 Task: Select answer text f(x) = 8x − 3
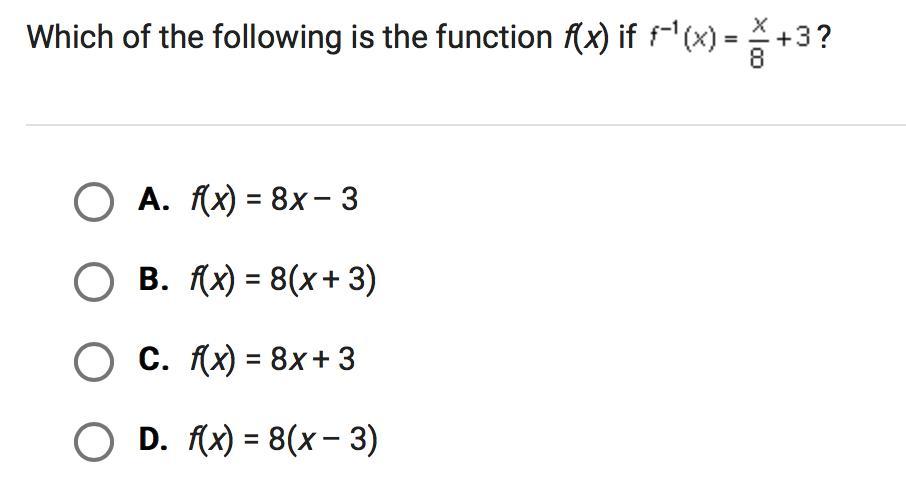(x=274, y=200)
